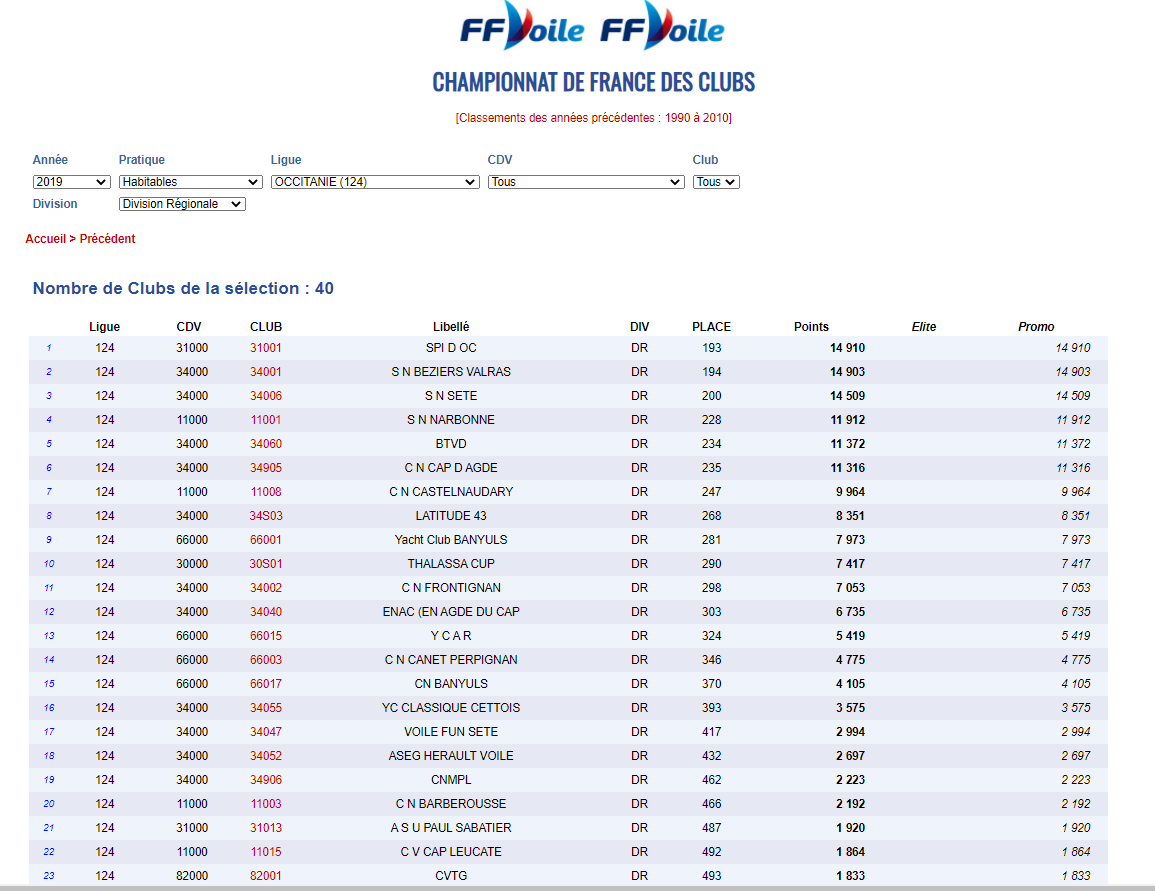Open club code 30S01 link
Image resolution: width=1155 pixels, height=891 pixels.
pyautogui.click(x=266, y=564)
